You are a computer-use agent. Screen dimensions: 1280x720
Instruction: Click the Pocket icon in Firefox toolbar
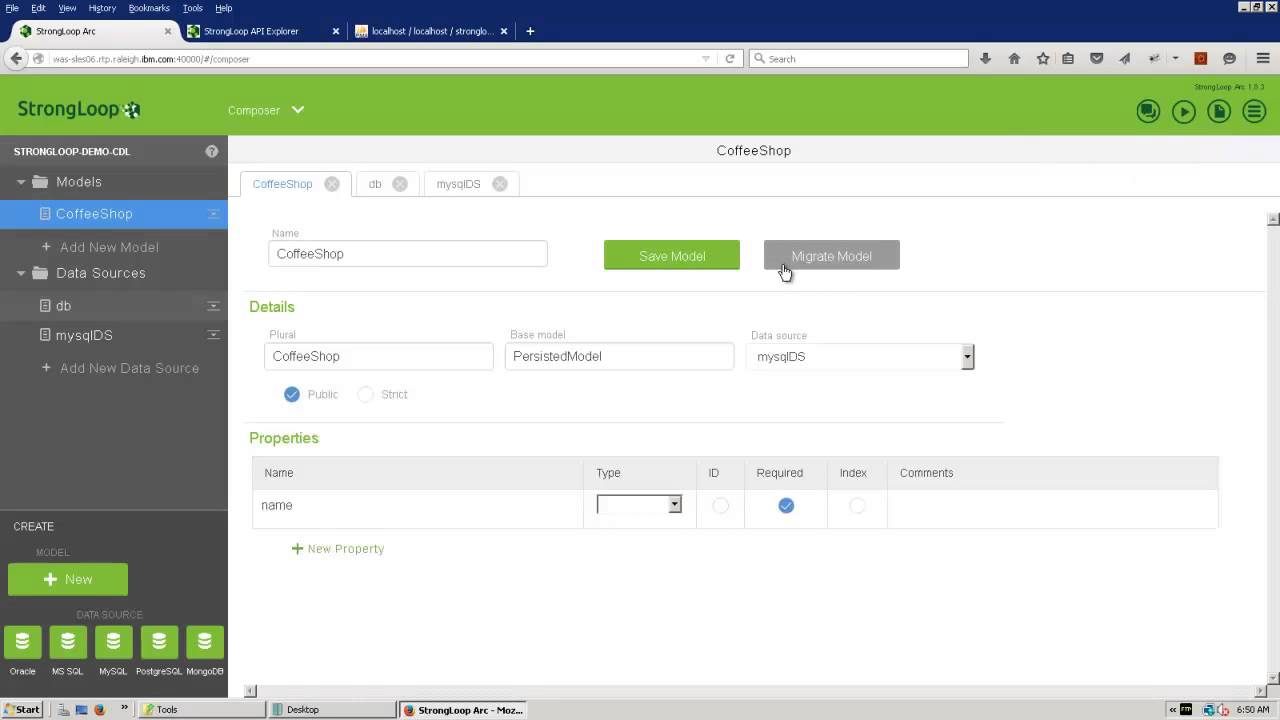tap(1097, 59)
